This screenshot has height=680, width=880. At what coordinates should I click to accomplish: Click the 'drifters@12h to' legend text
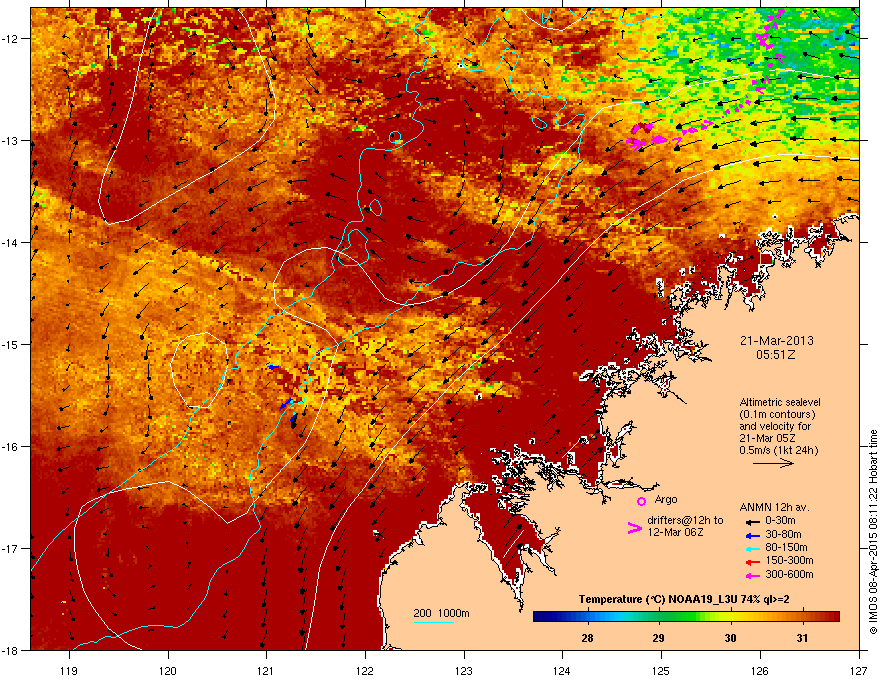[x=685, y=520]
